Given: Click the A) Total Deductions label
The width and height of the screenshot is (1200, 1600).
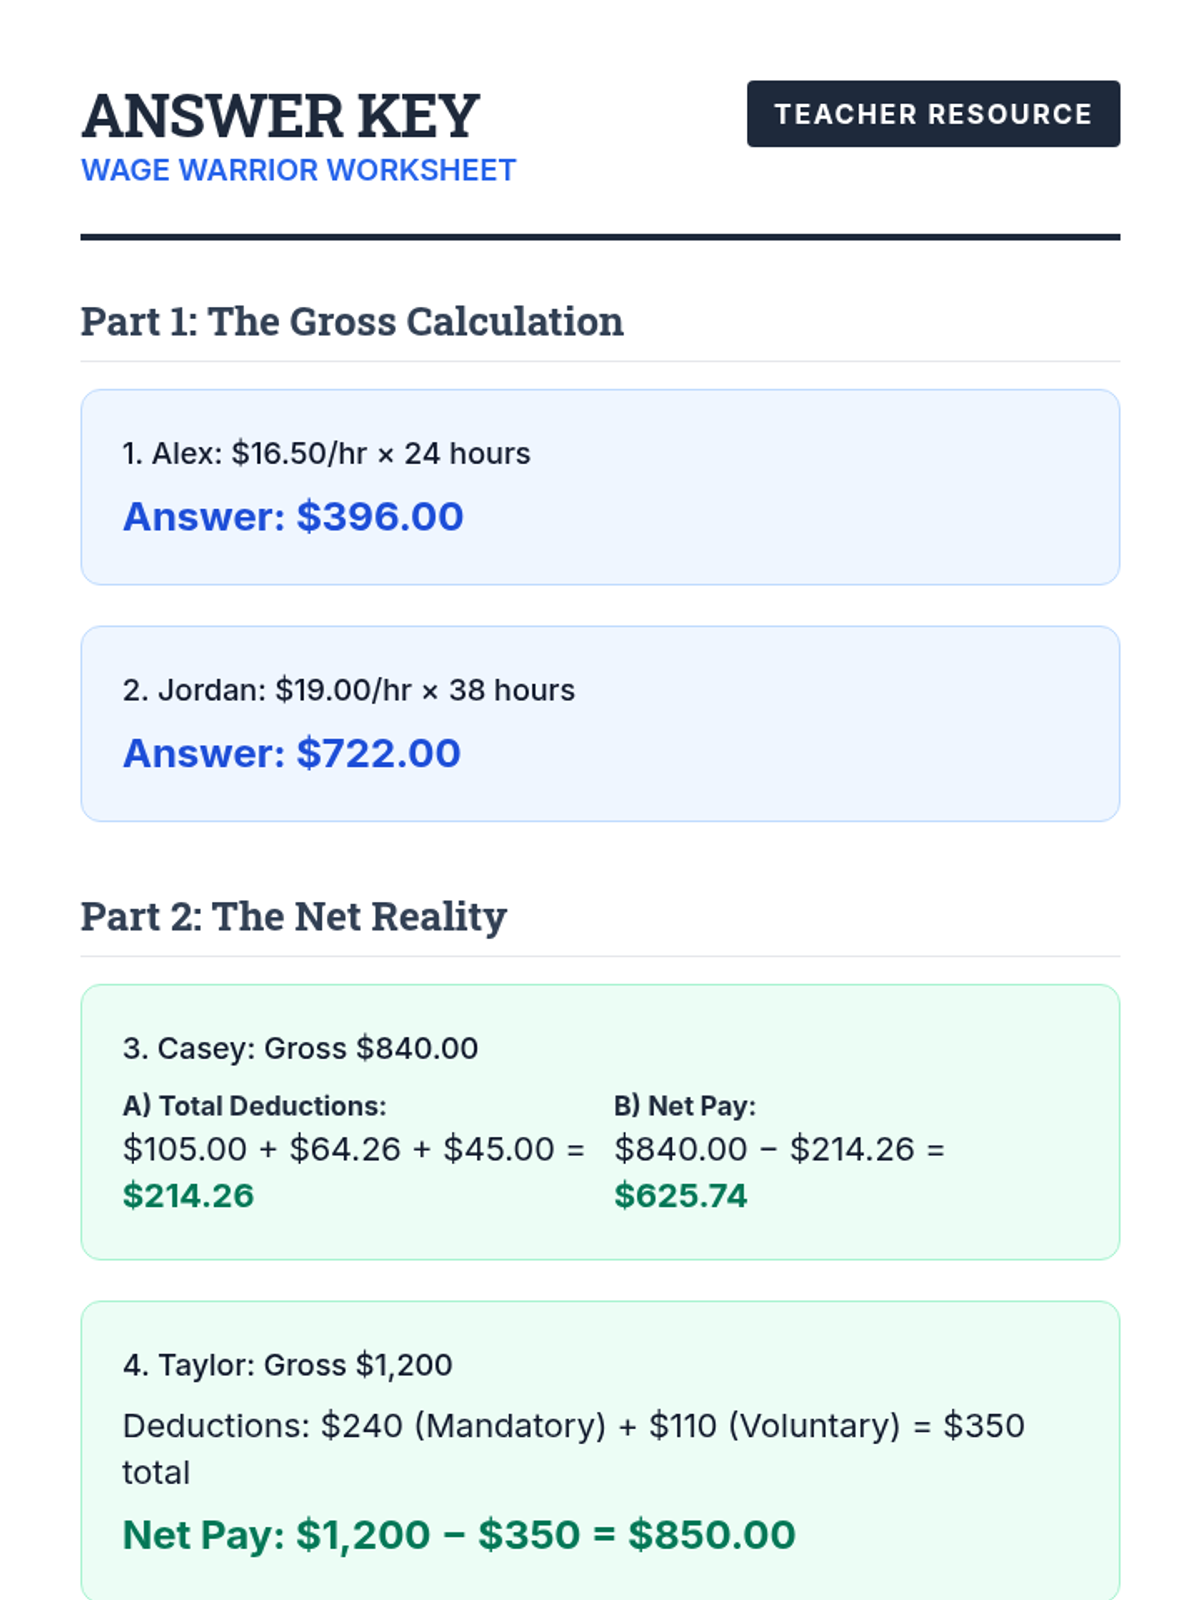Looking at the screenshot, I should click(254, 1106).
